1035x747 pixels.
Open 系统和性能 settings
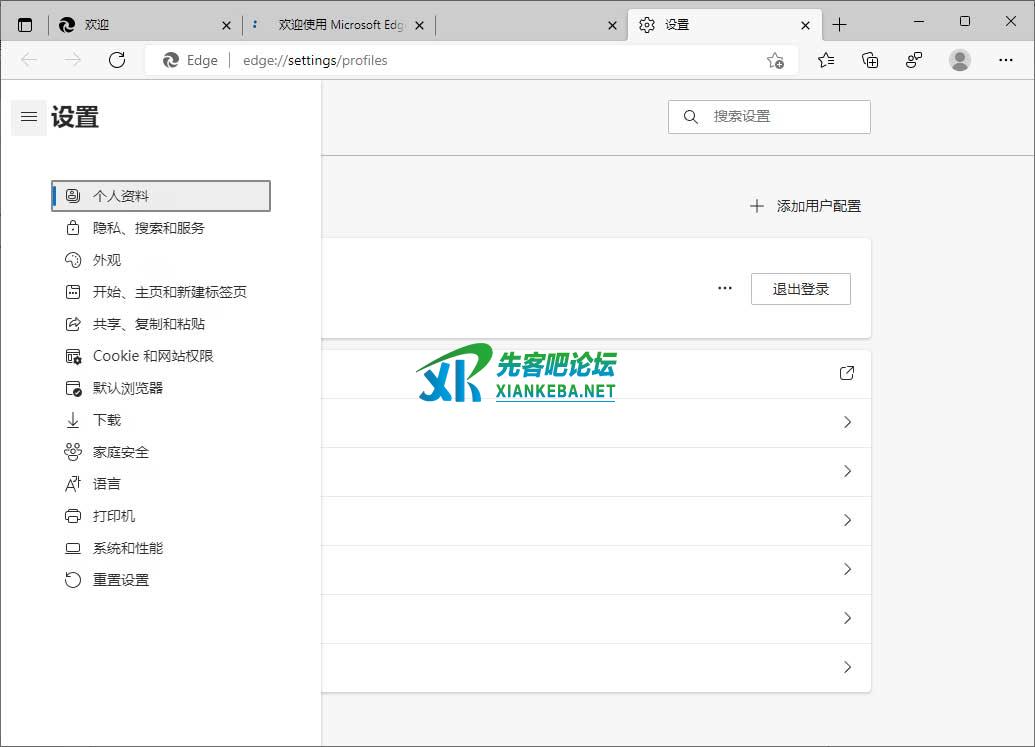click(x=128, y=548)
